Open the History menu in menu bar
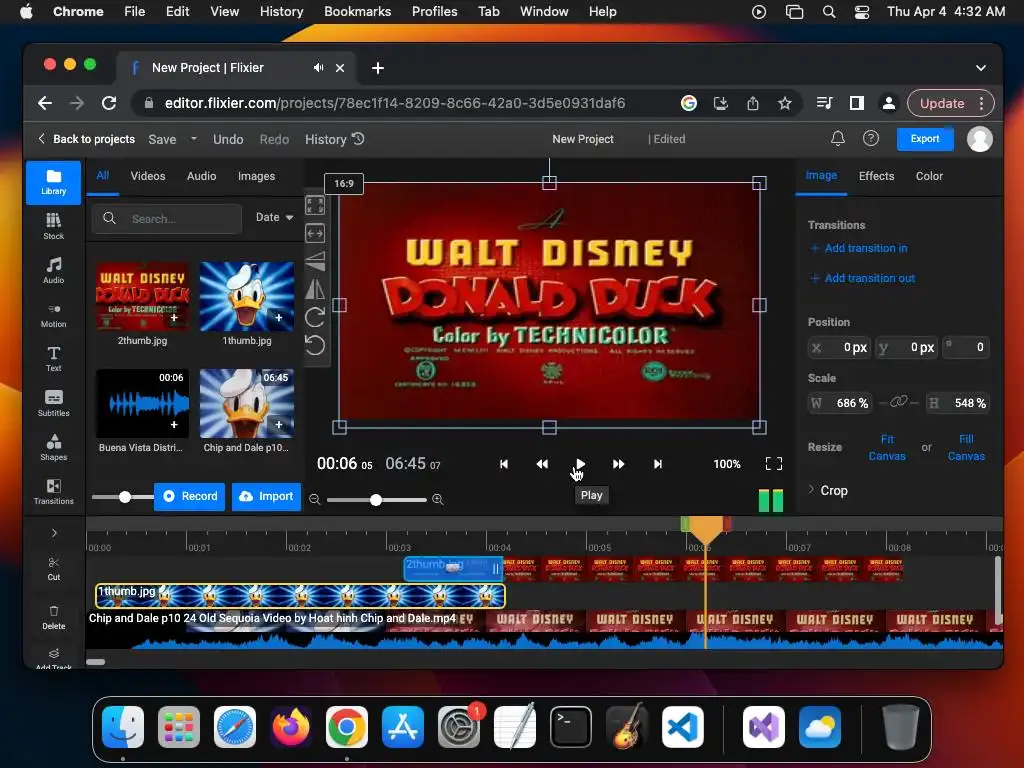1024x768 pixels. point(281,11)
